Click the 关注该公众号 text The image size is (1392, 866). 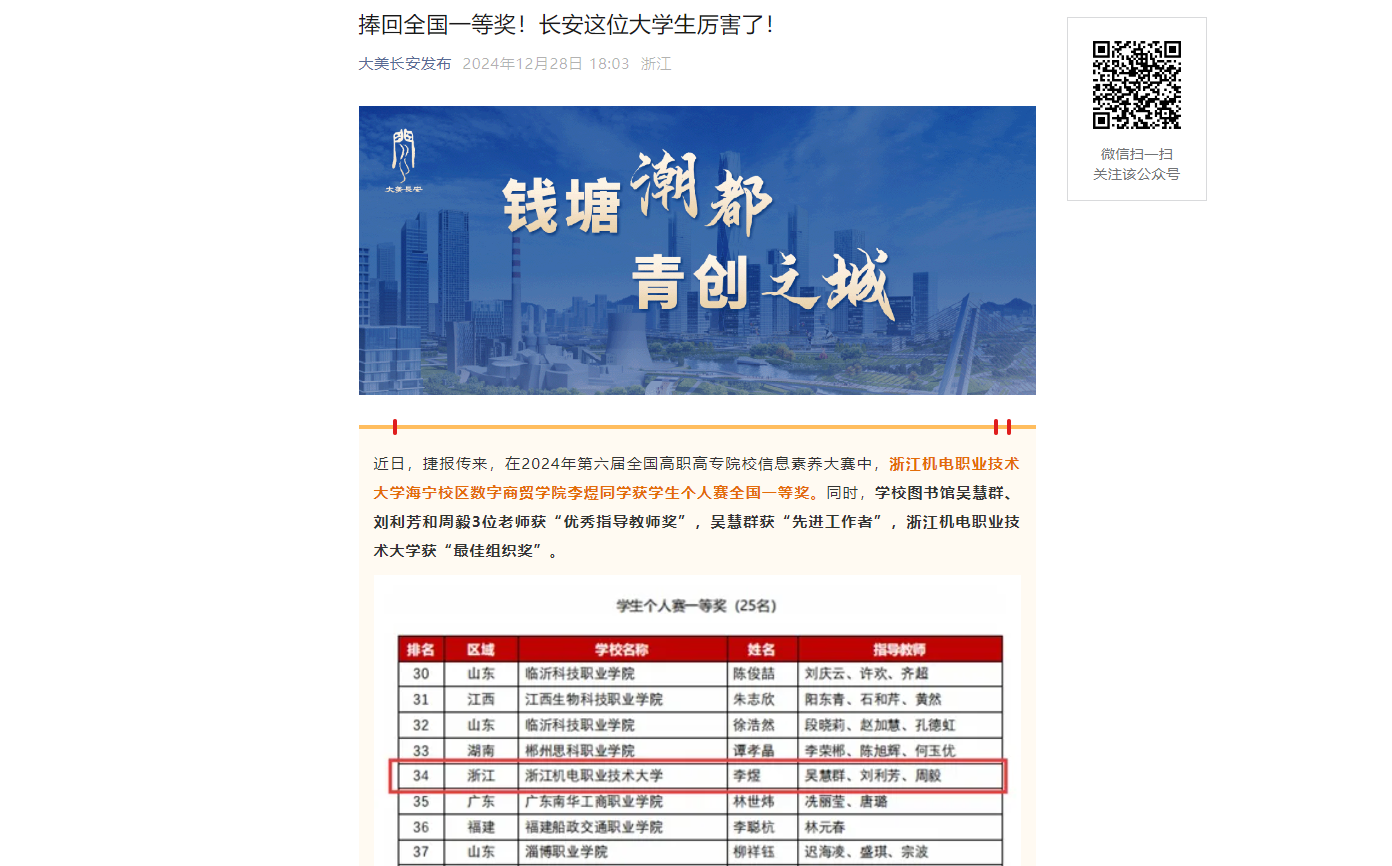tap(1136, 174)
